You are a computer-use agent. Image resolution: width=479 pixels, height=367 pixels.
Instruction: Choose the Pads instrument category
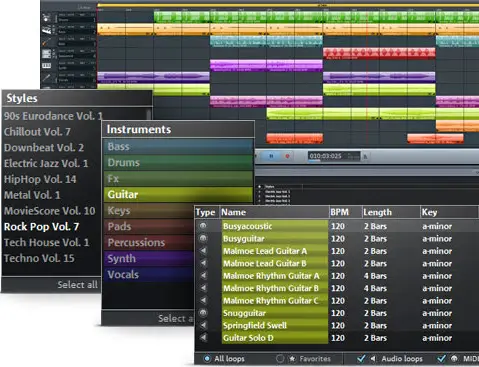[x=149, y=226]
